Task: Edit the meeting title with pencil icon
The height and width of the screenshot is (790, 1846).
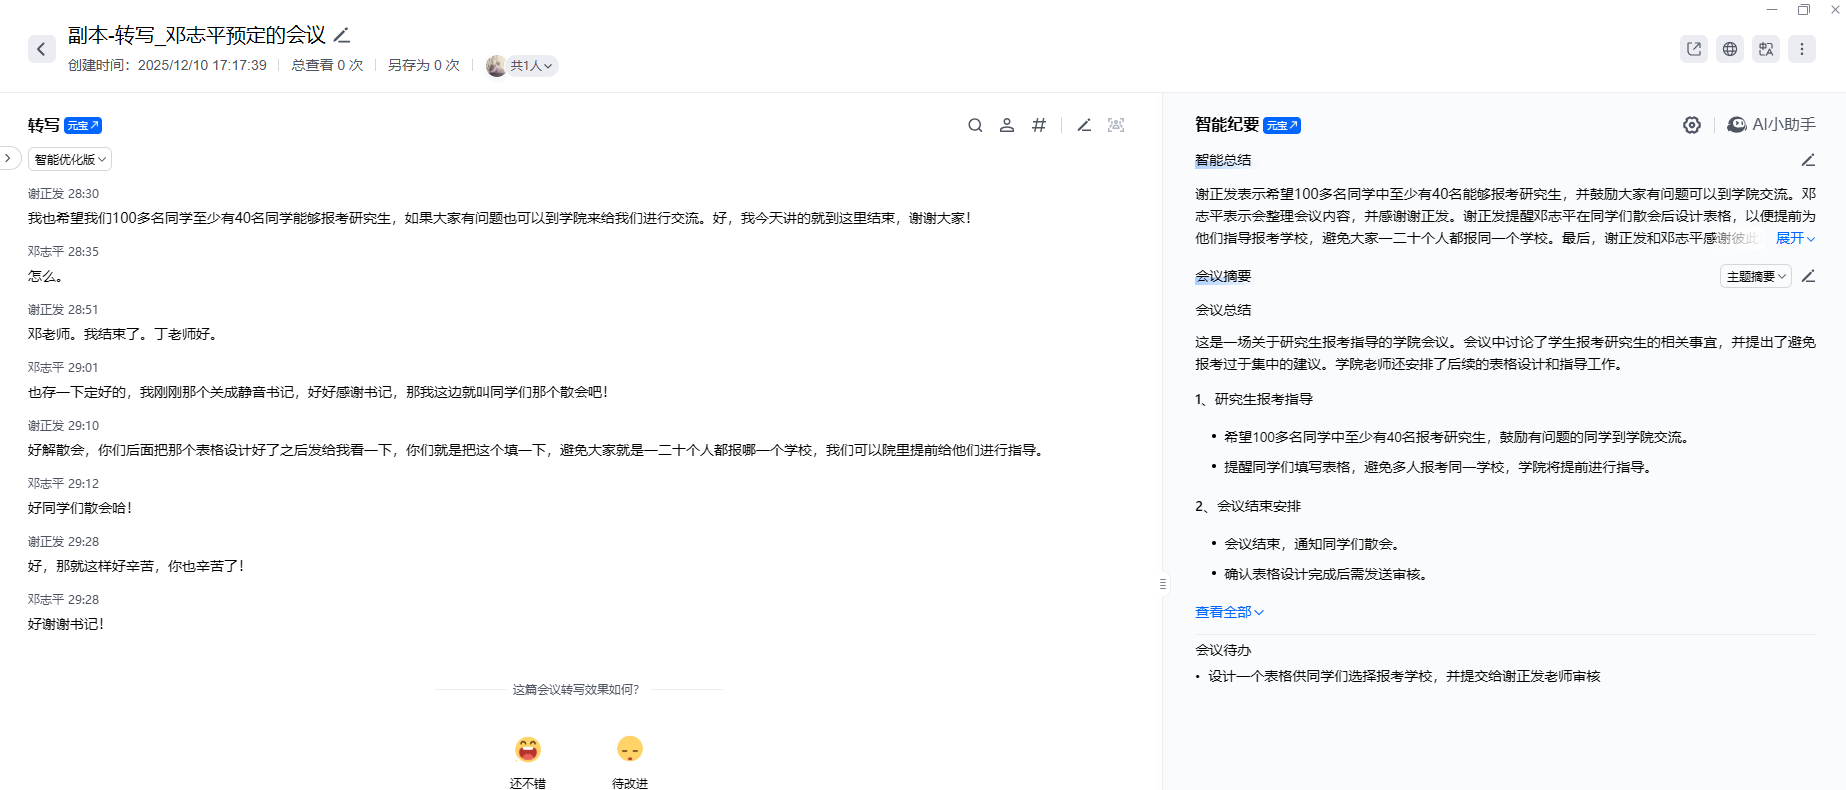Action: point(342,36)
